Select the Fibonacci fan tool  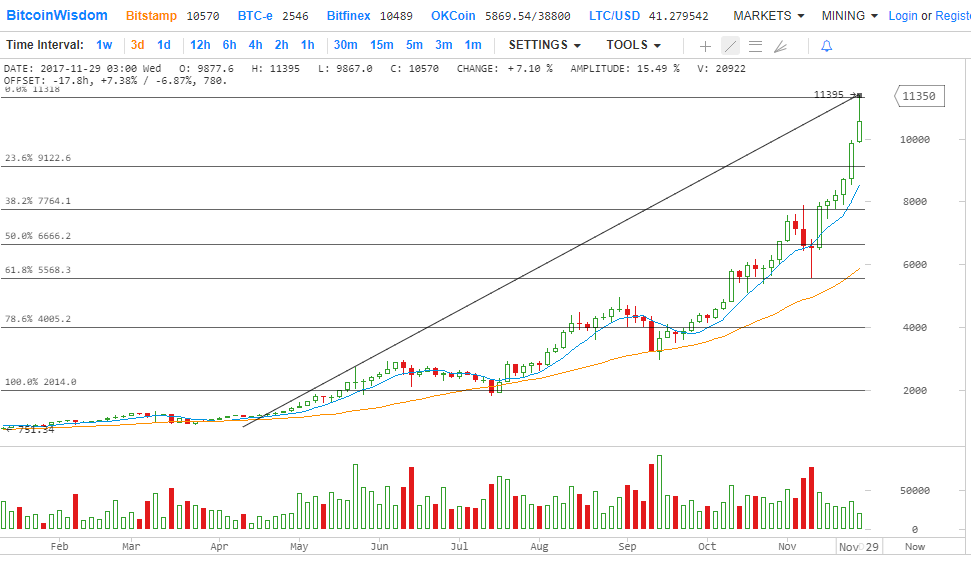780,46
